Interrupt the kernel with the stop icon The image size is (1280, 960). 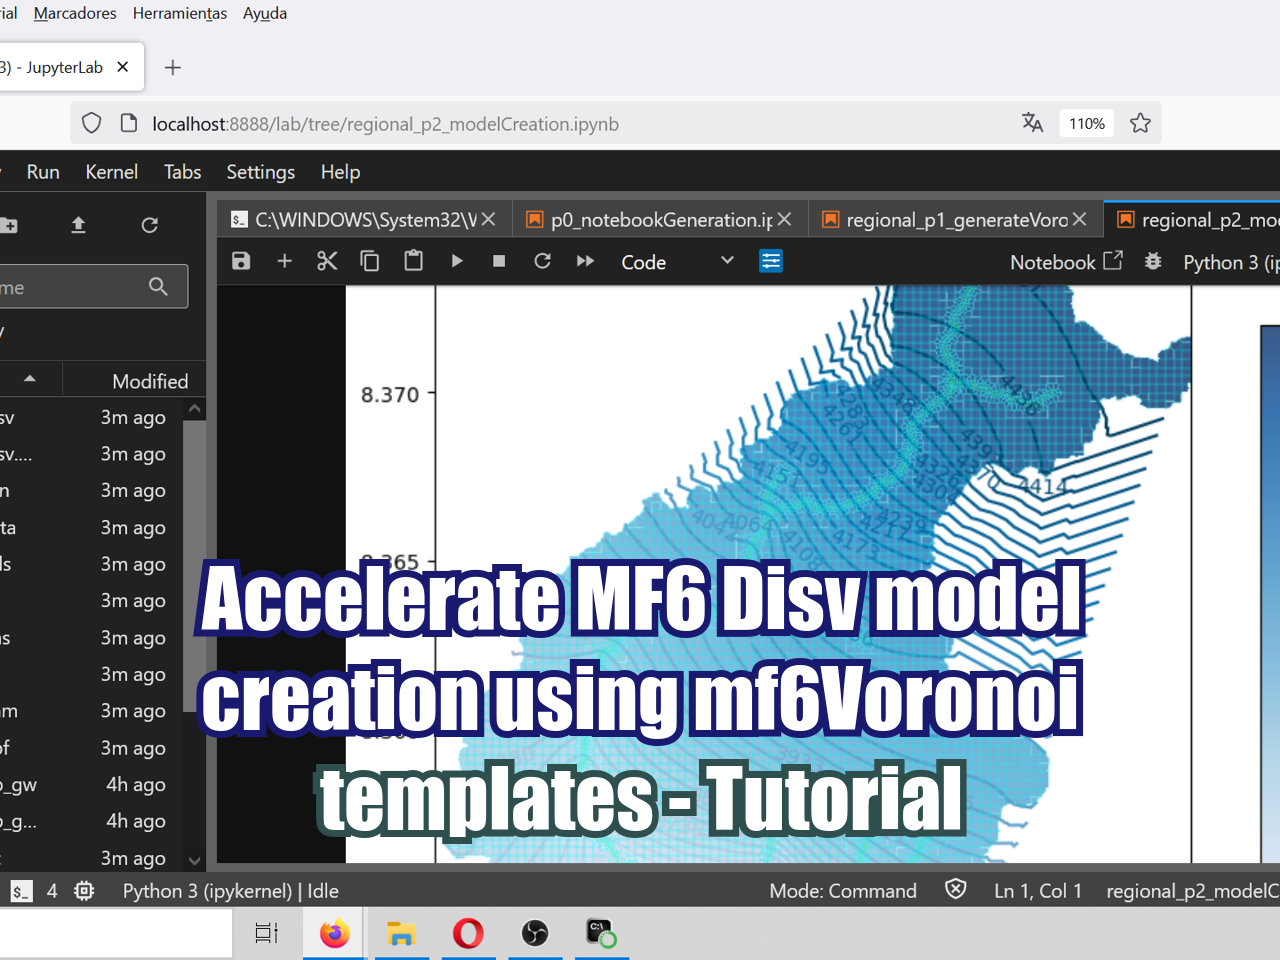pos(499,261)
